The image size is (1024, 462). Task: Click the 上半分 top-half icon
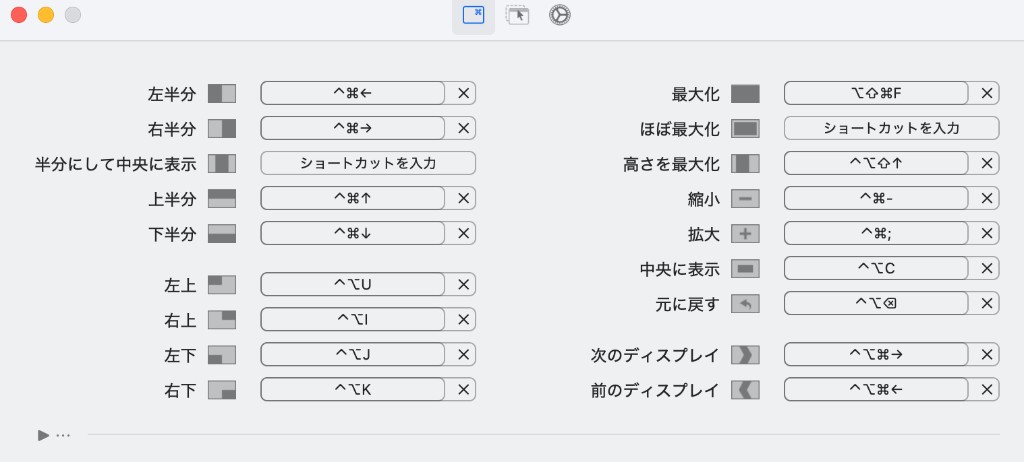(x=222, y=198)
